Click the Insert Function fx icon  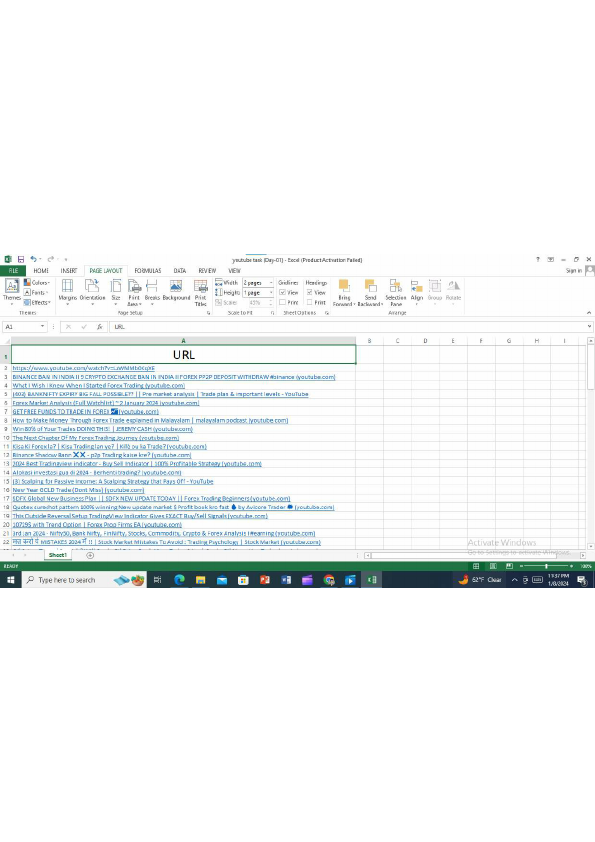(99, 326)
